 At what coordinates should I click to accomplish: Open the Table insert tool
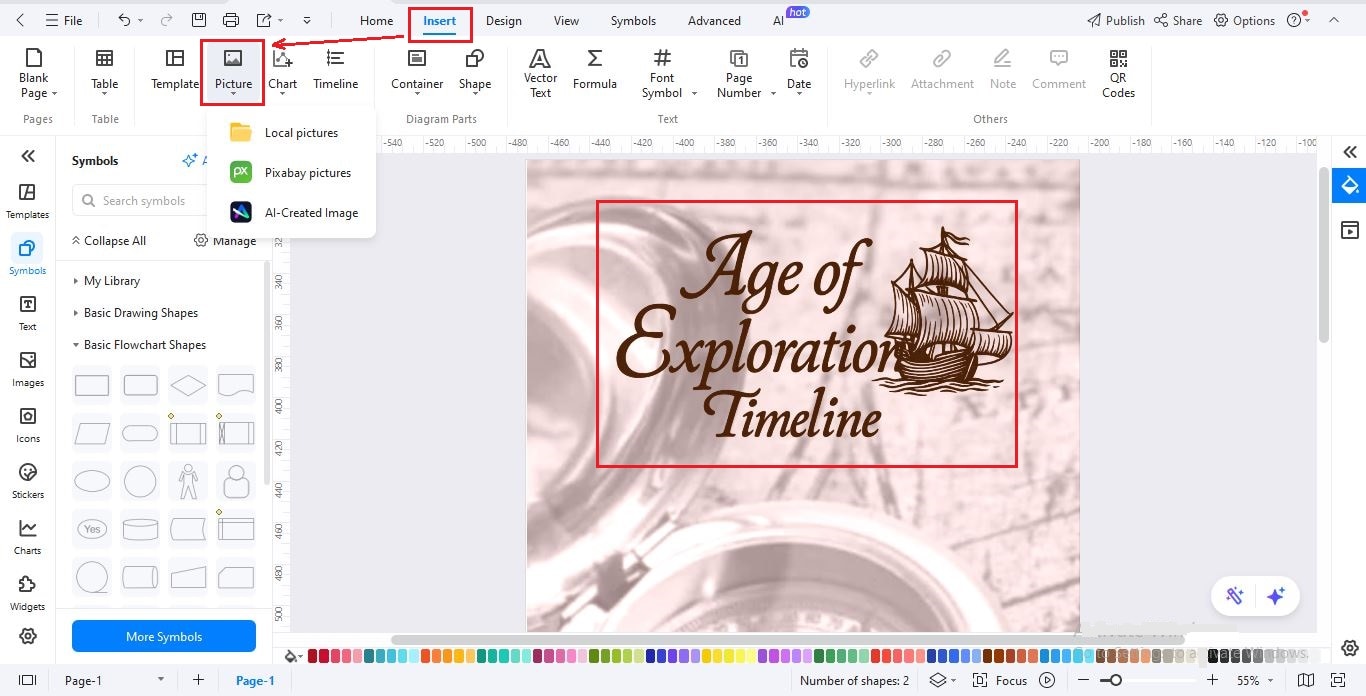104,70
